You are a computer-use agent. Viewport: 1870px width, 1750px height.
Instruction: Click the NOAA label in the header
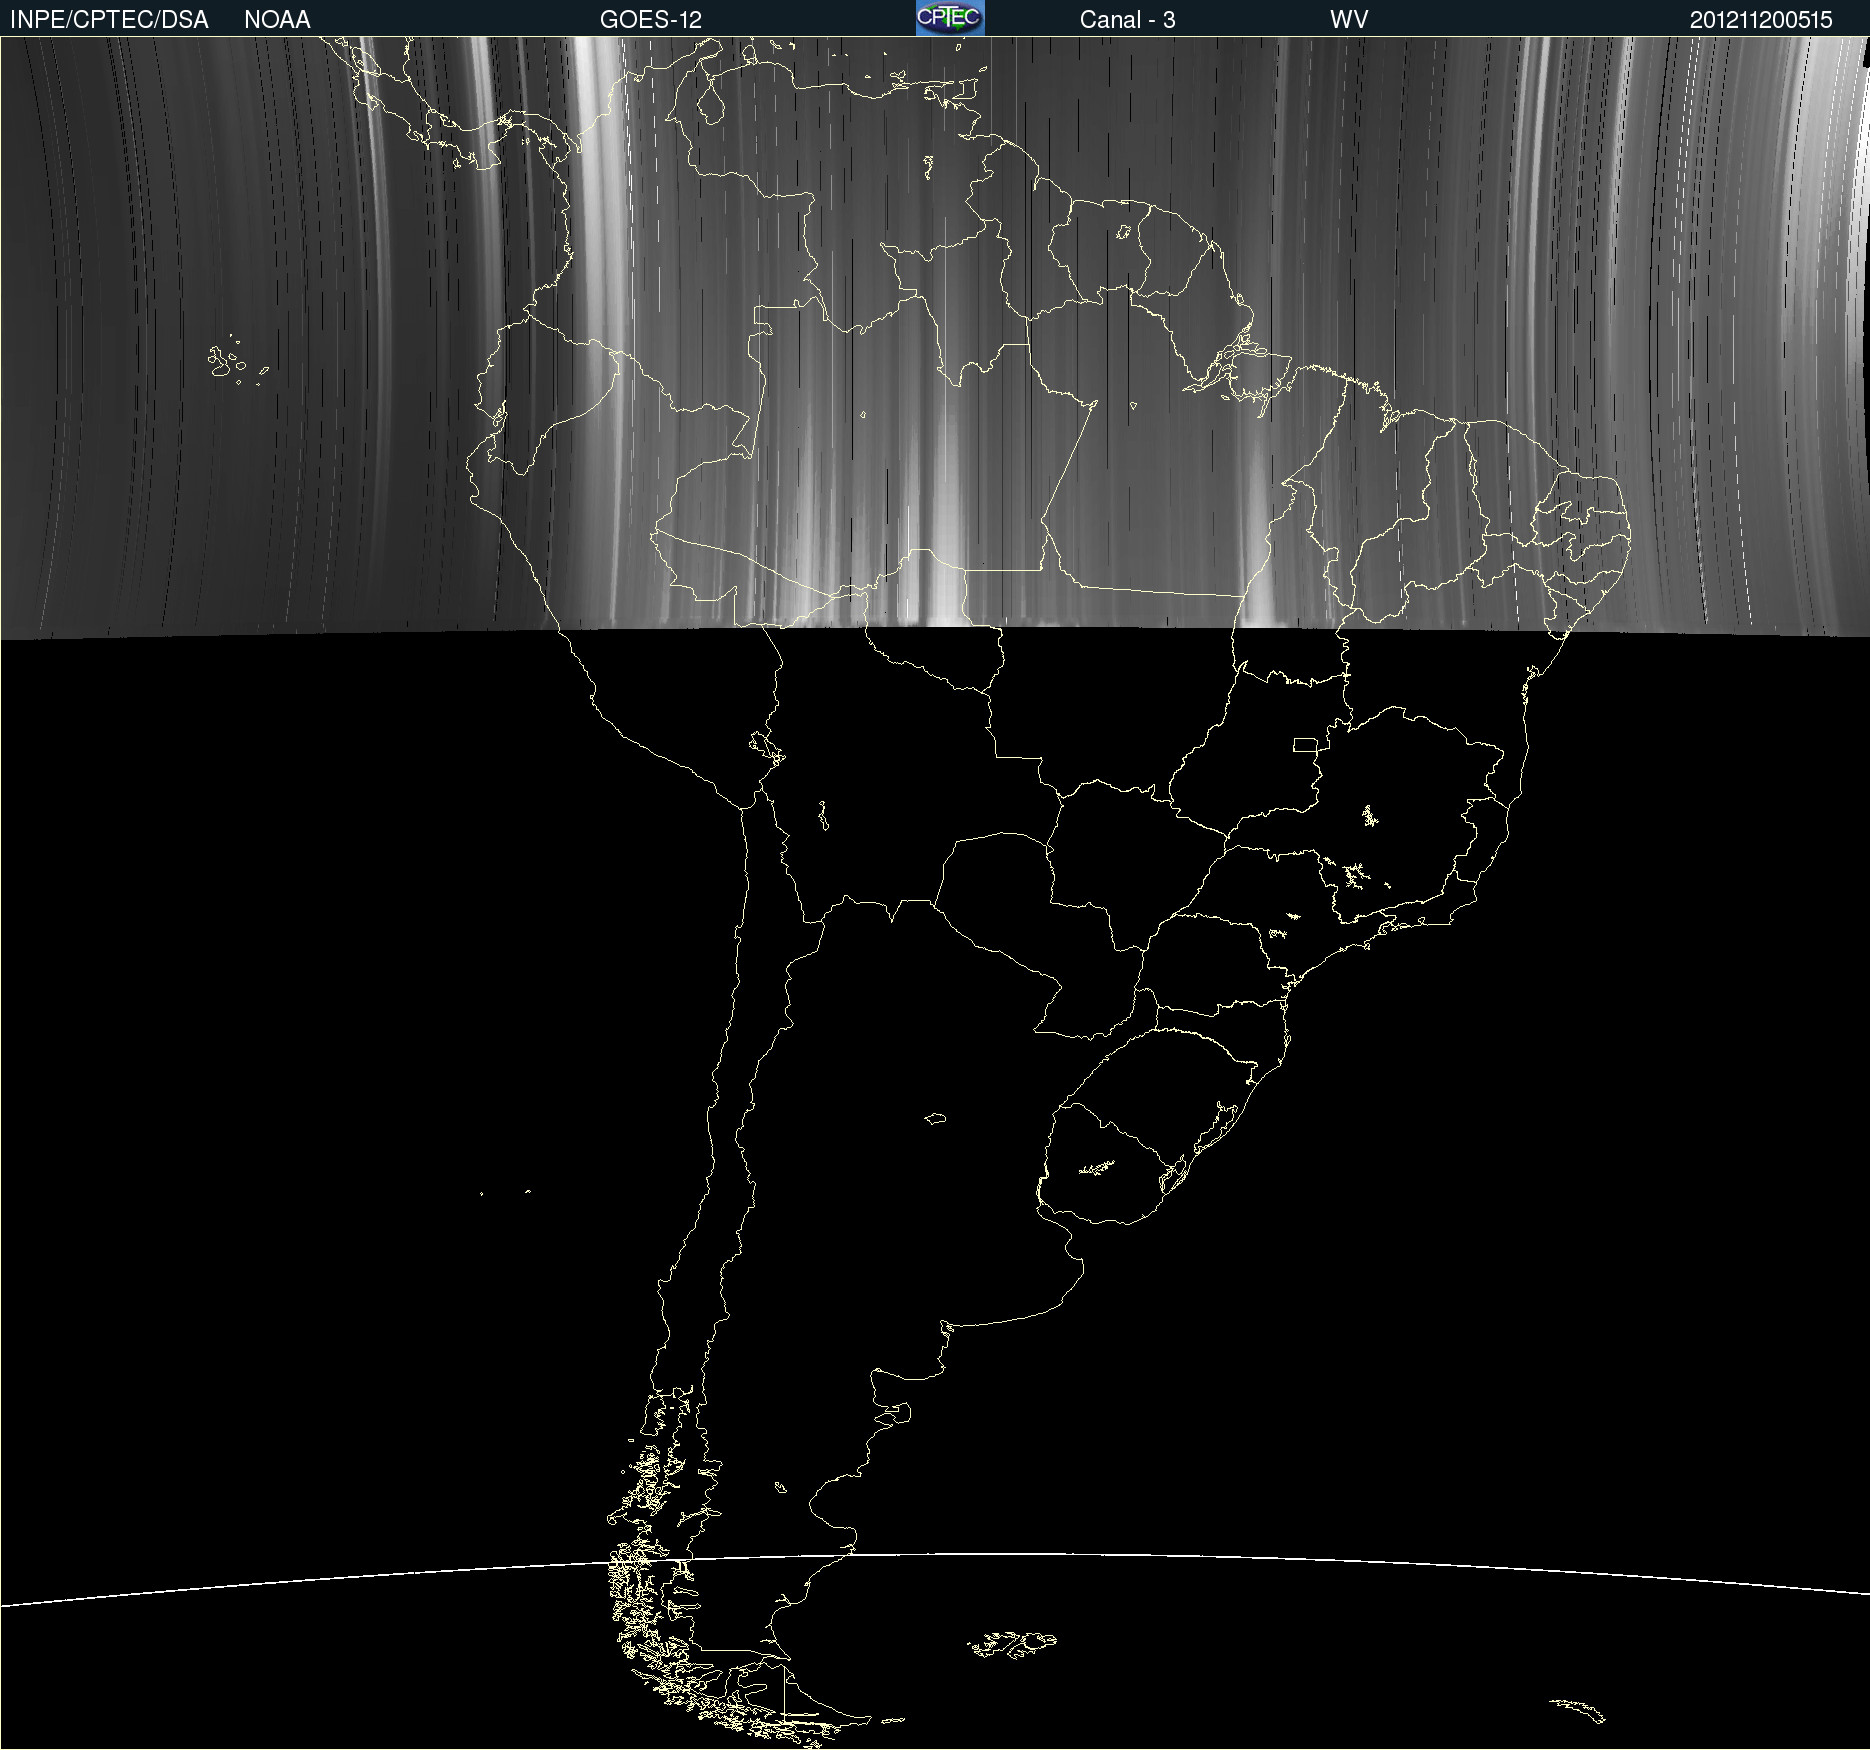pos(277,19)
